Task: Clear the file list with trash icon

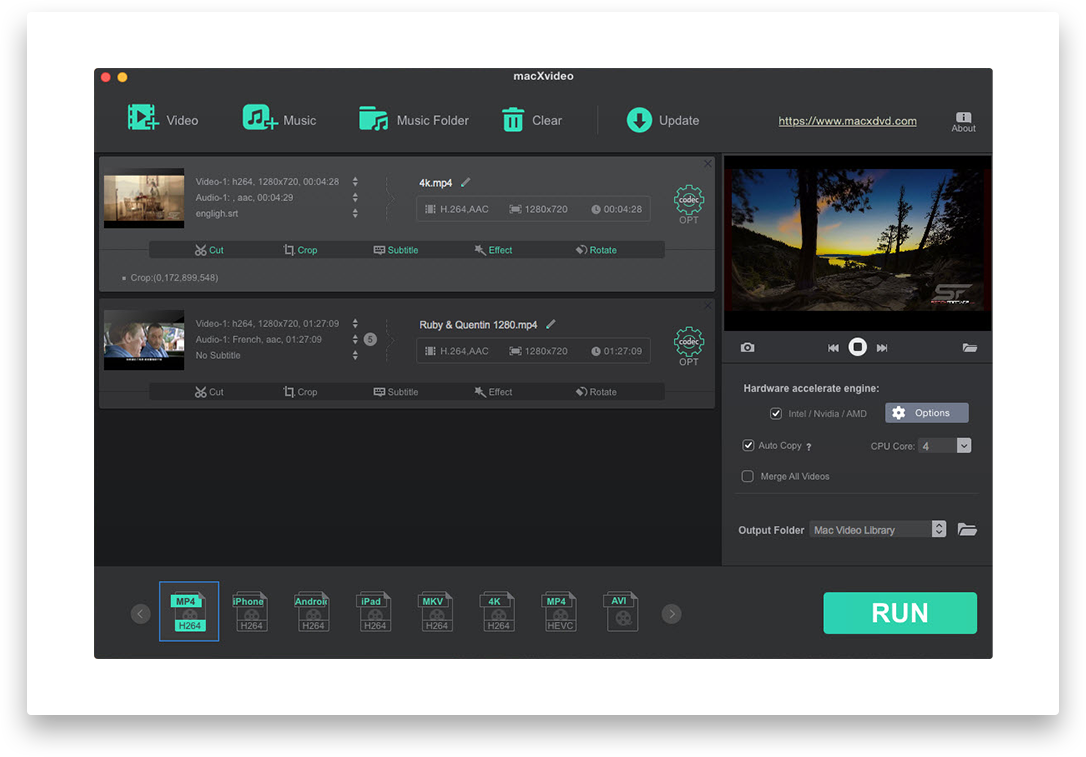Action: click(x=513, y=120)
